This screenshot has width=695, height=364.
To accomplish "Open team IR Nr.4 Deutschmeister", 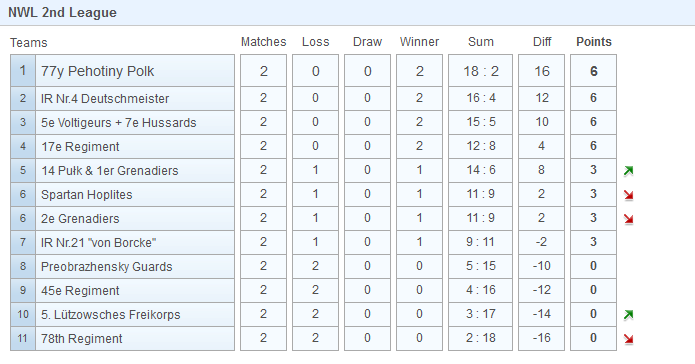I will point(105,98).
